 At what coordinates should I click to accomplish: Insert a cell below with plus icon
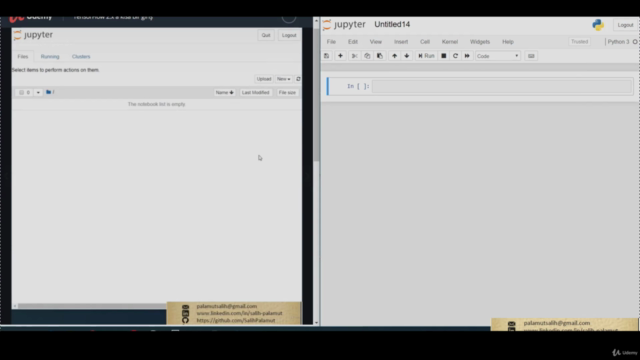(x=340, y=56)
